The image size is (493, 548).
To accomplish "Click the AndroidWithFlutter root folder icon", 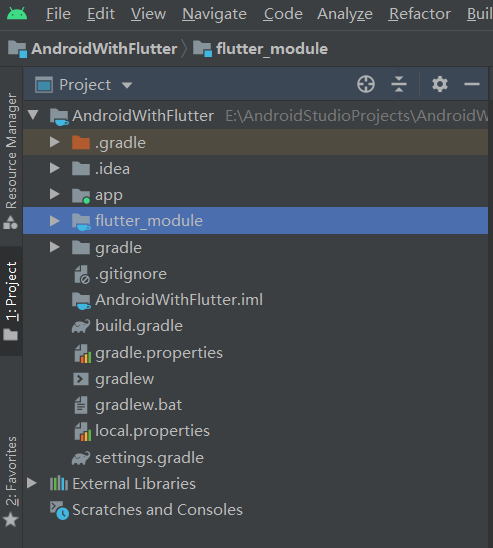I will pos(59,117).
